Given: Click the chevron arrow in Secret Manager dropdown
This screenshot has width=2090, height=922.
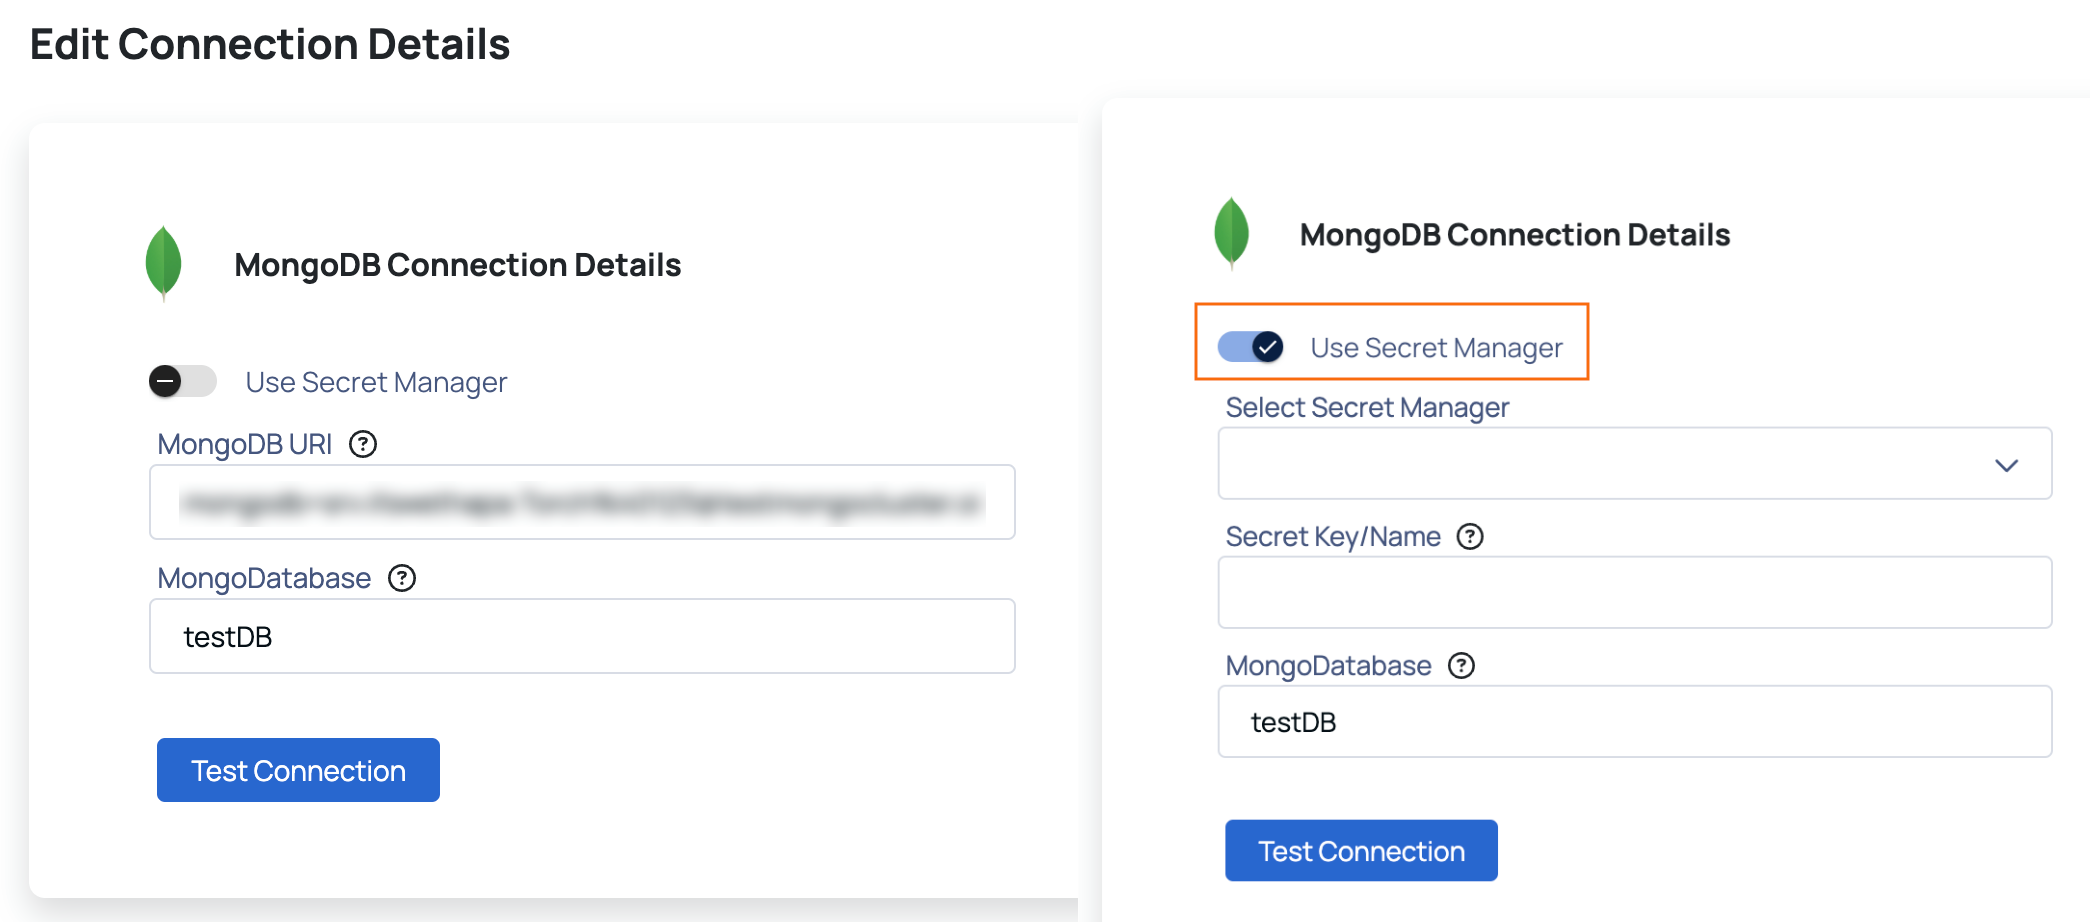Looking at the screenshot, I should (2006, 465).
